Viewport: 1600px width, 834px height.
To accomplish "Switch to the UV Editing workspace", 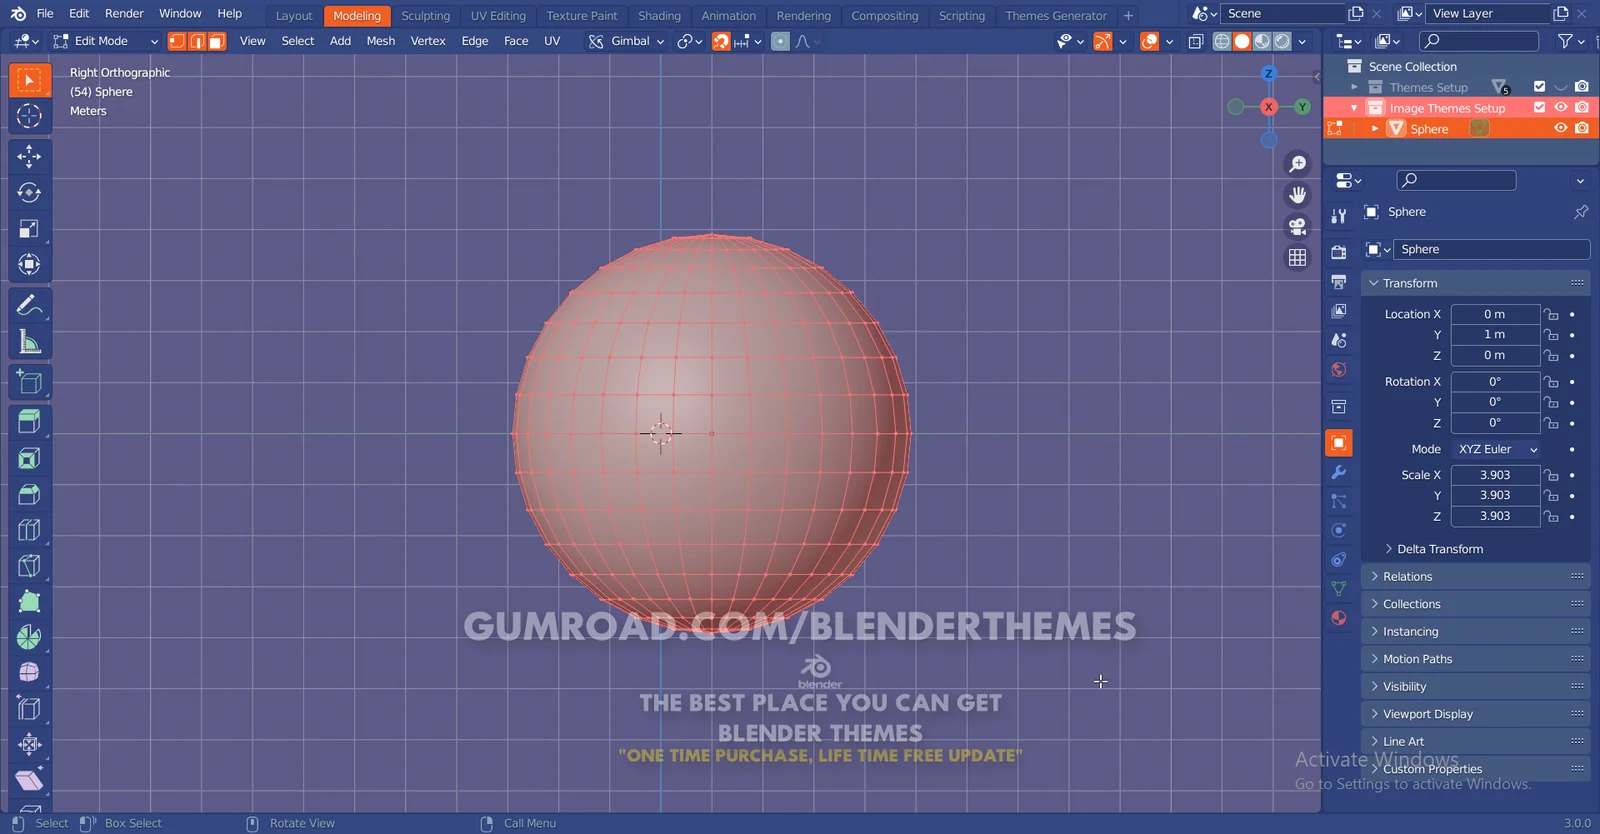I will pos(498,16).
